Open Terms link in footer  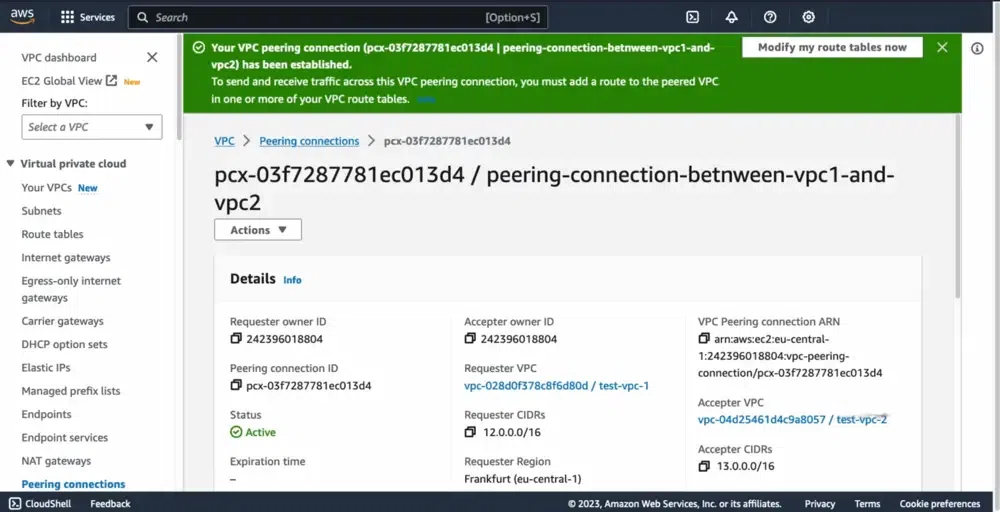[x=867, y=504]
